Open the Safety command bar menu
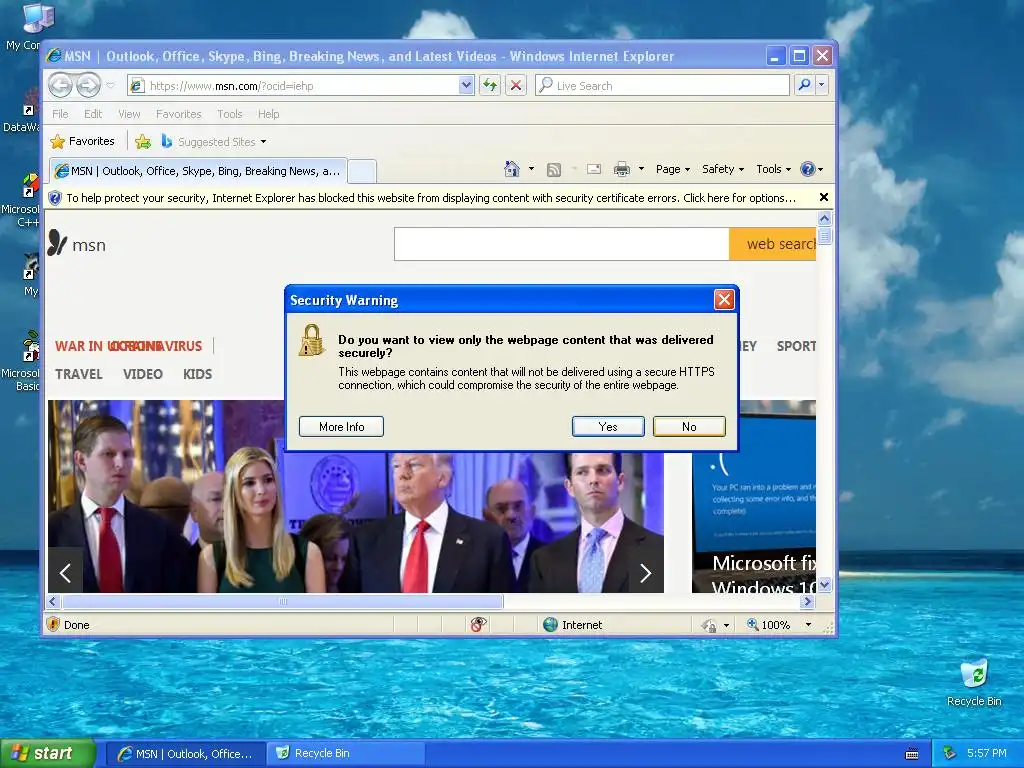This screenshot has height=768, width=1024. click(x=723, y=169)
